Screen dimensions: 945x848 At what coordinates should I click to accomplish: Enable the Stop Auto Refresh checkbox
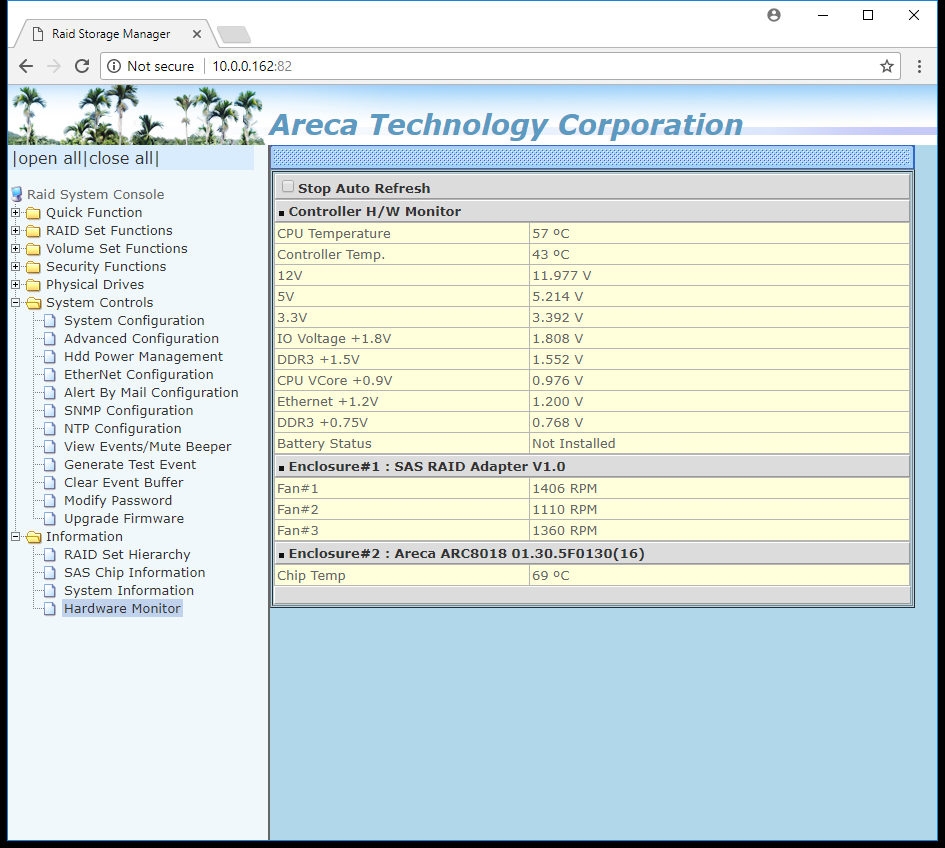pos(288,187)
